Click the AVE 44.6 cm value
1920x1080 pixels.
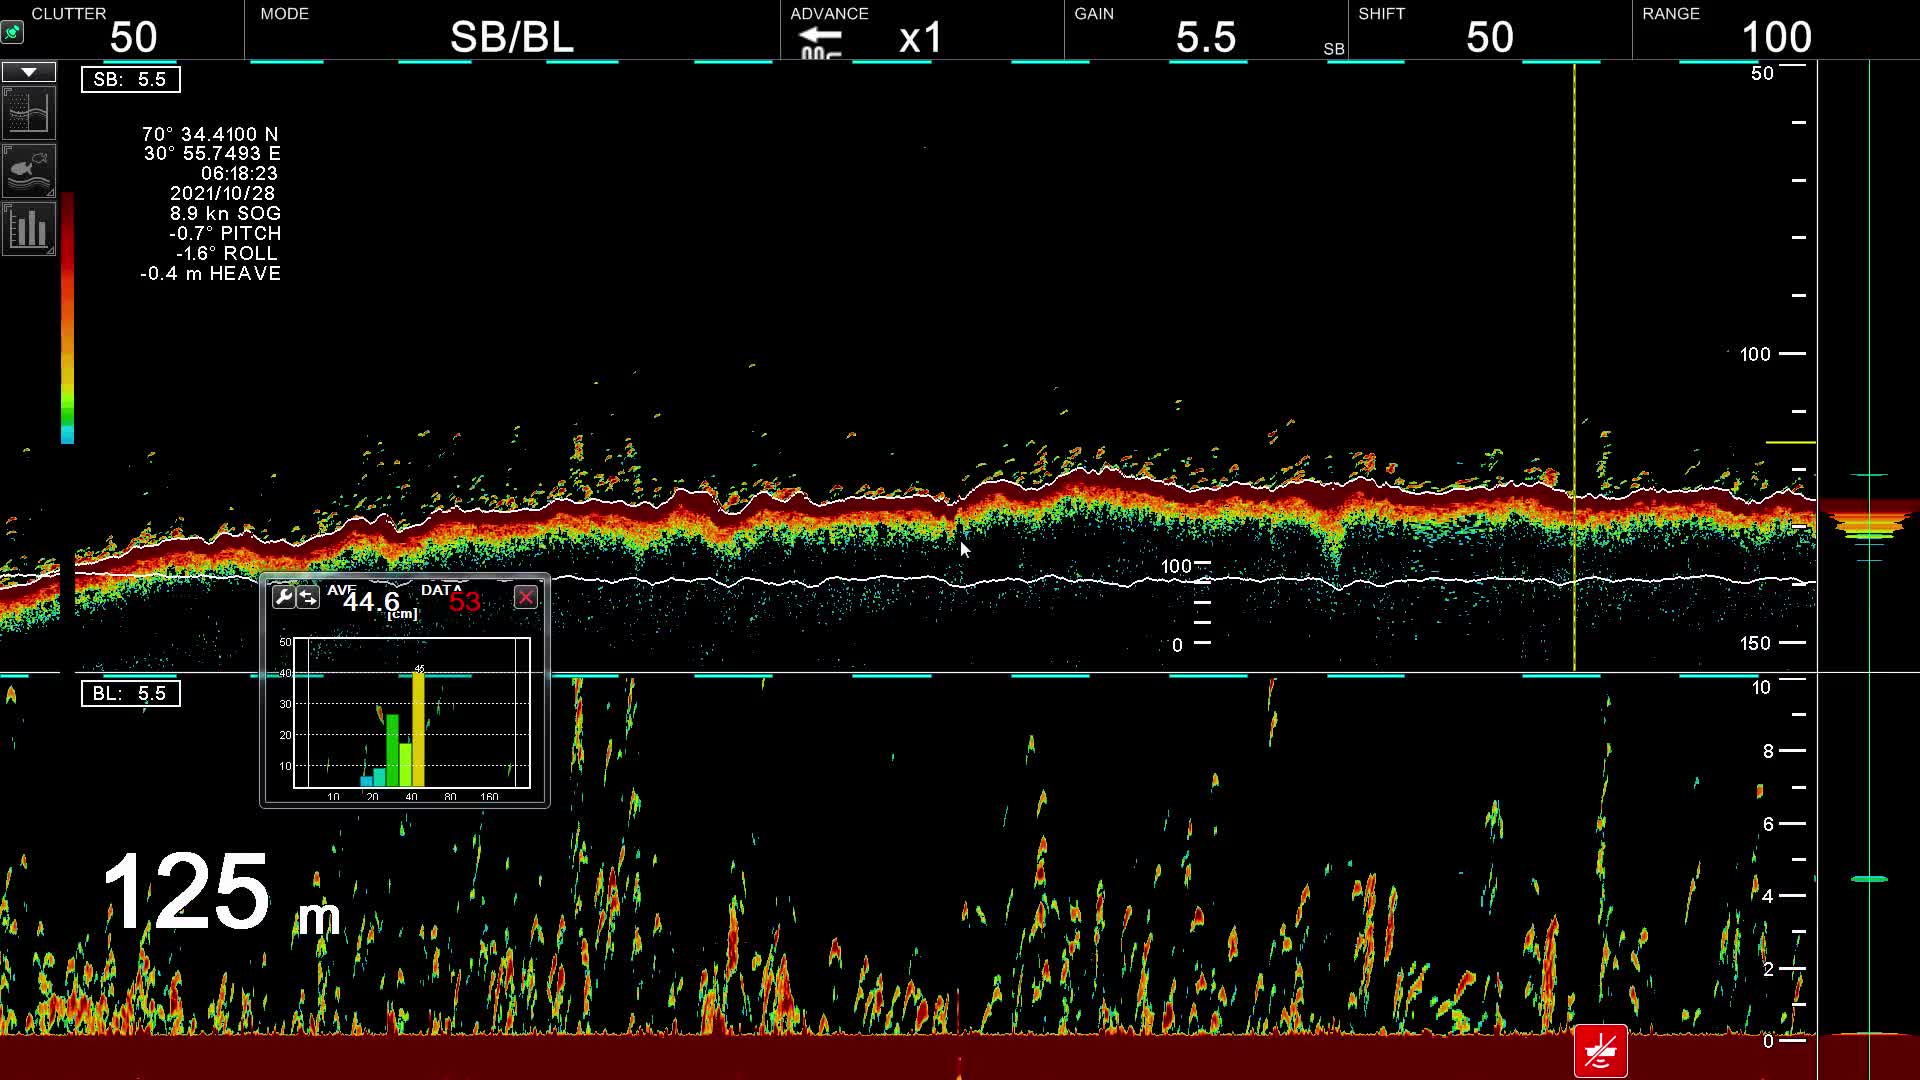(x=372, y=602)
